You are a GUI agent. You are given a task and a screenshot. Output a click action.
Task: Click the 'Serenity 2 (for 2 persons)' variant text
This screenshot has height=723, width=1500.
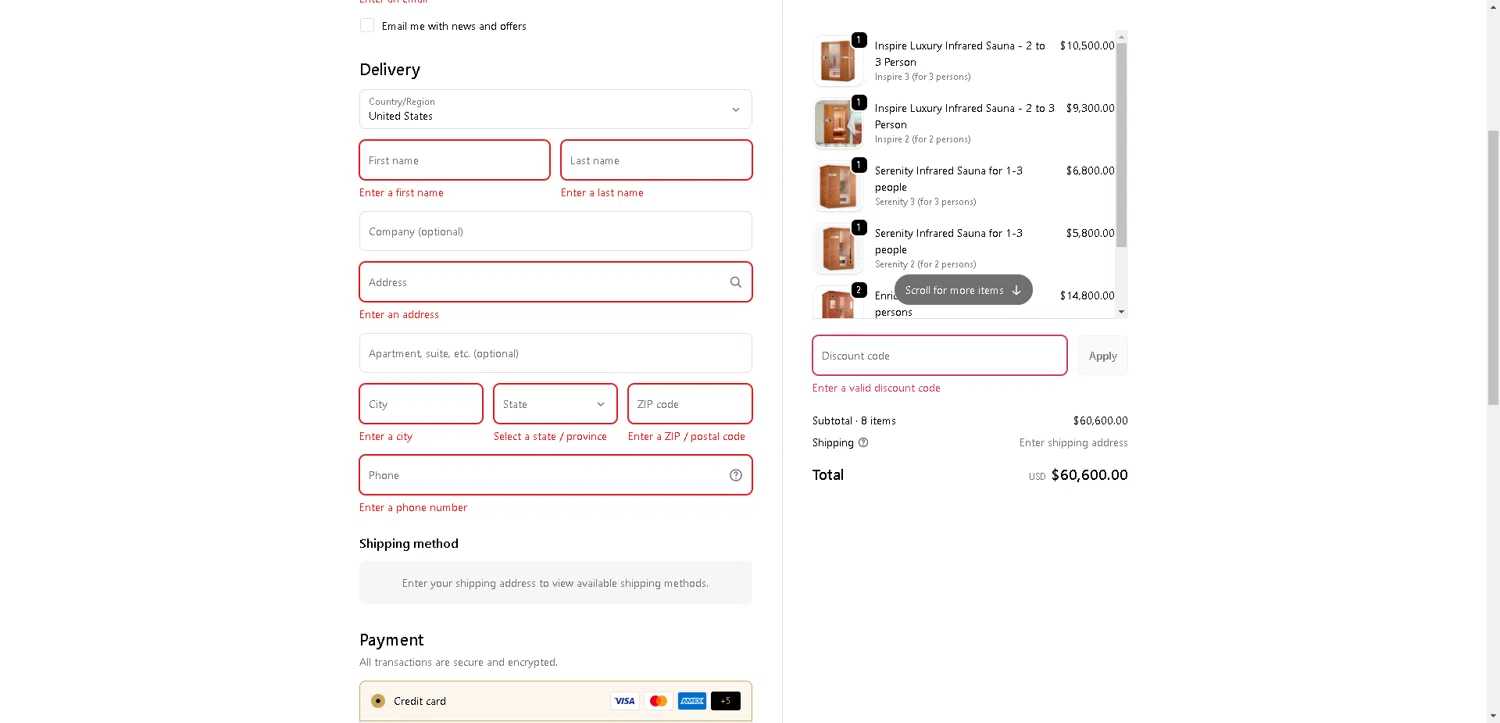(x=925, y=264)
